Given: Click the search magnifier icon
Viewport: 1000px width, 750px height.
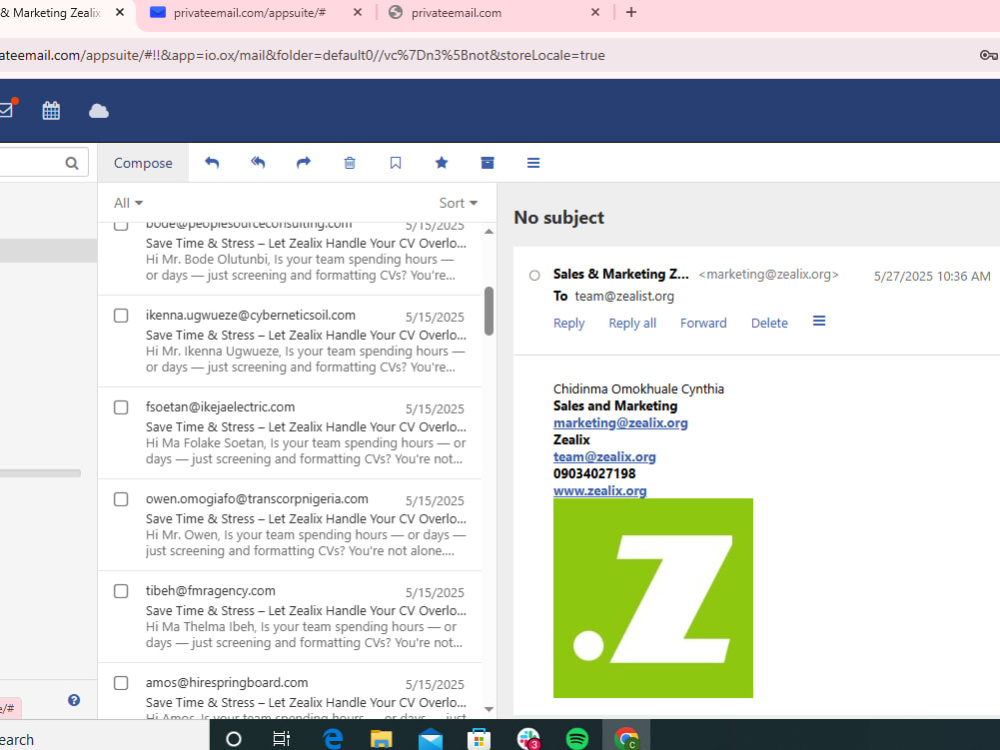Looking at the screenshot, I should pyautogui.click(x=72, y=163).
